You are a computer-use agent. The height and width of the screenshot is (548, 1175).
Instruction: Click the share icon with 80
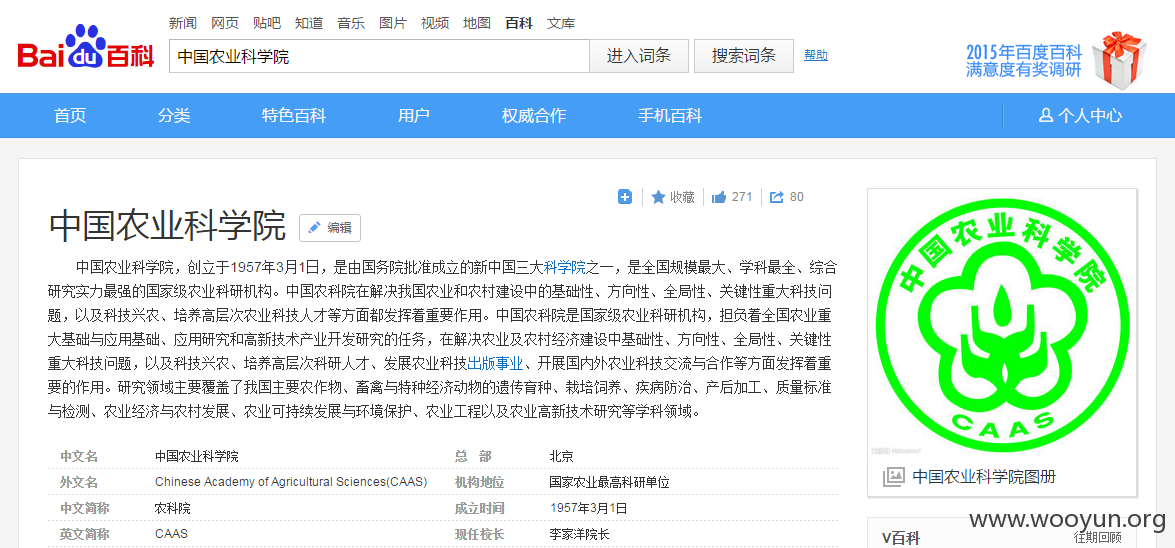coord(777,197)
